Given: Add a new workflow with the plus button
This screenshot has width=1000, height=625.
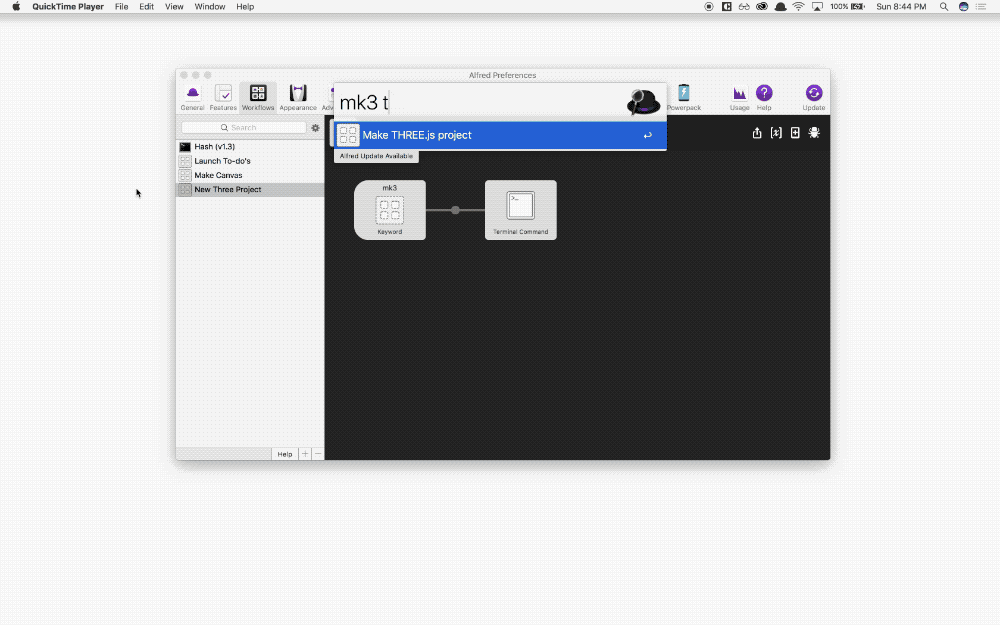Looking at the screenshot, I should [305, 454].
